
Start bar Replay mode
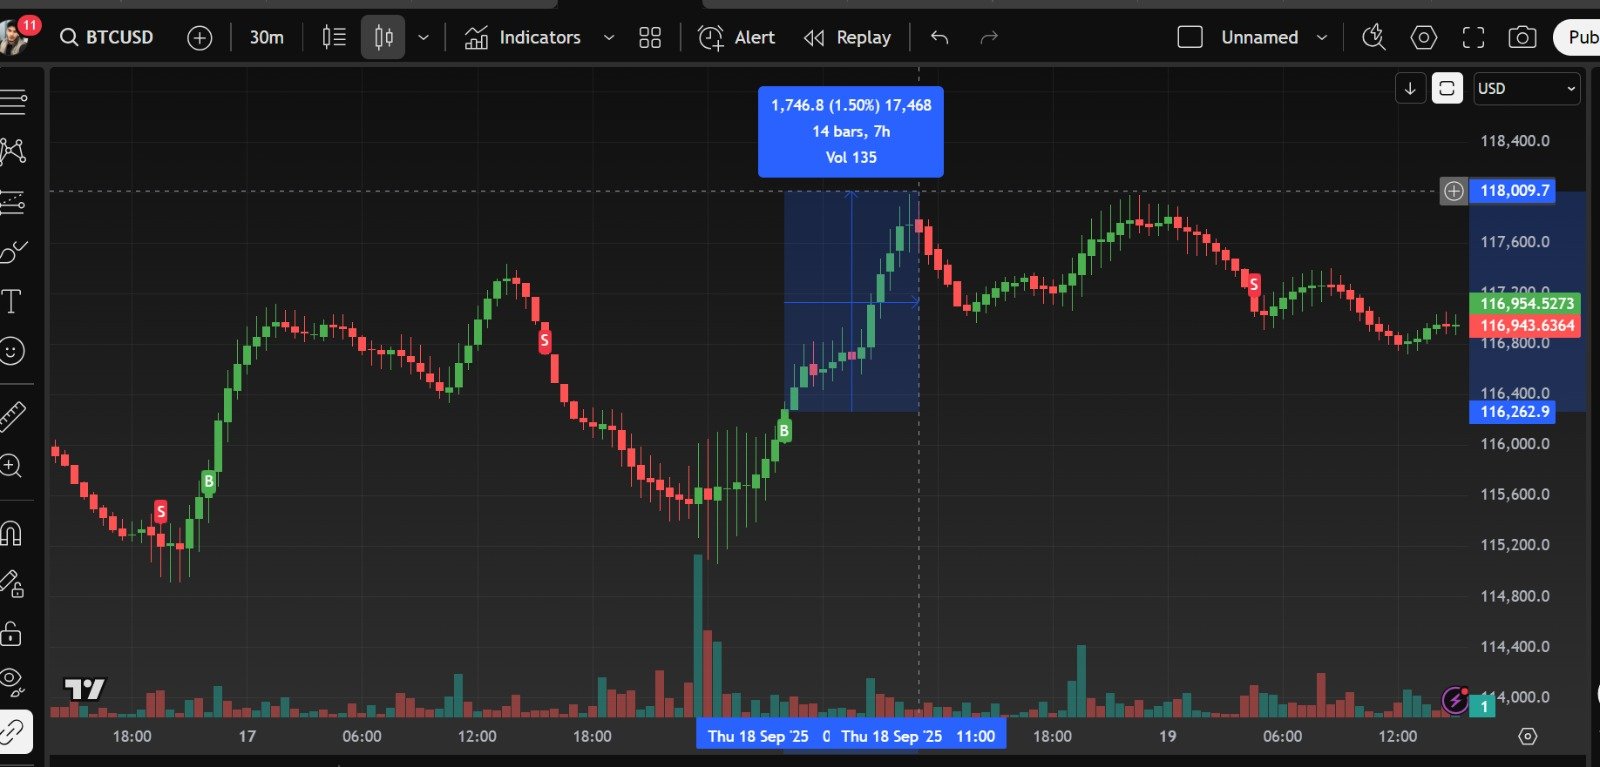(x=848, y=38)
